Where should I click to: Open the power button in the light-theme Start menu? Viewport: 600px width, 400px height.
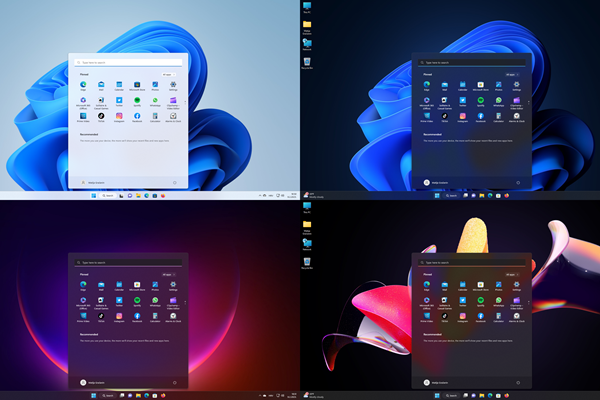175,183
